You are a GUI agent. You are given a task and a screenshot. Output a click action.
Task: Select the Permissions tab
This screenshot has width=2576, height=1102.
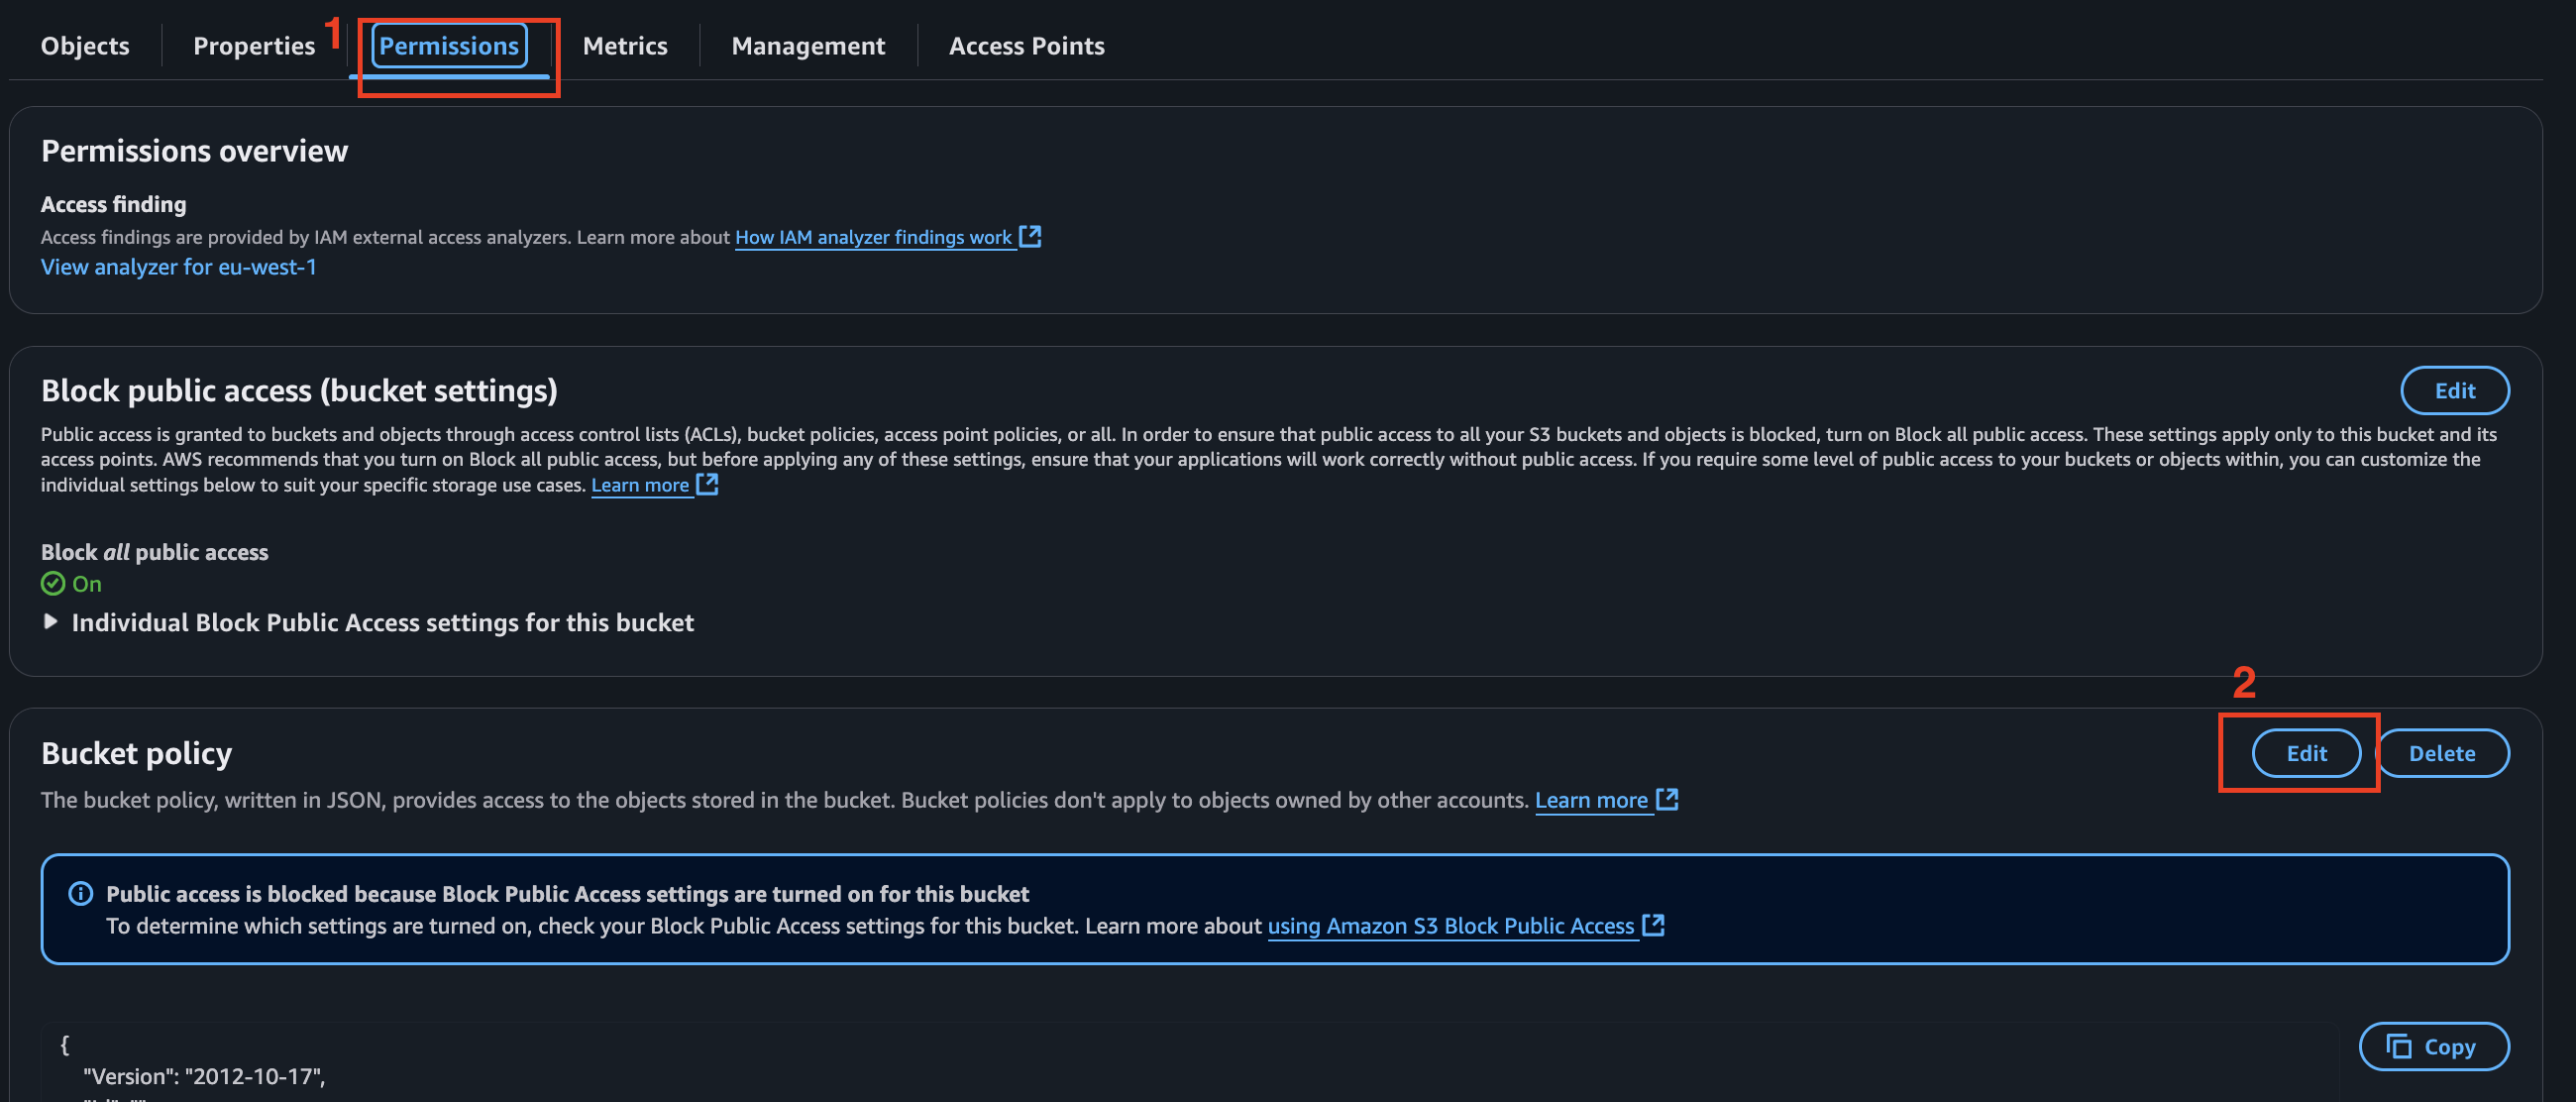pyautogui.click(x=449, y=46)
